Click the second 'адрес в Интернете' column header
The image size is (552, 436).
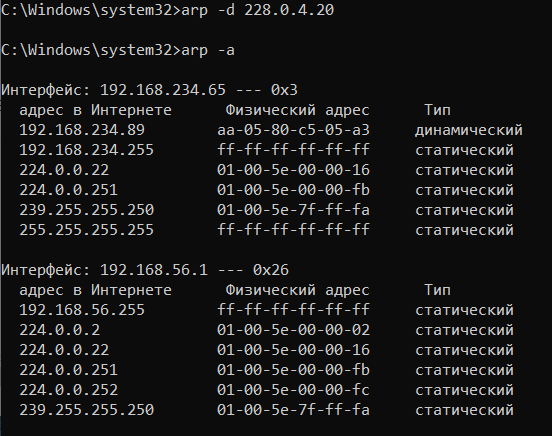95,290
